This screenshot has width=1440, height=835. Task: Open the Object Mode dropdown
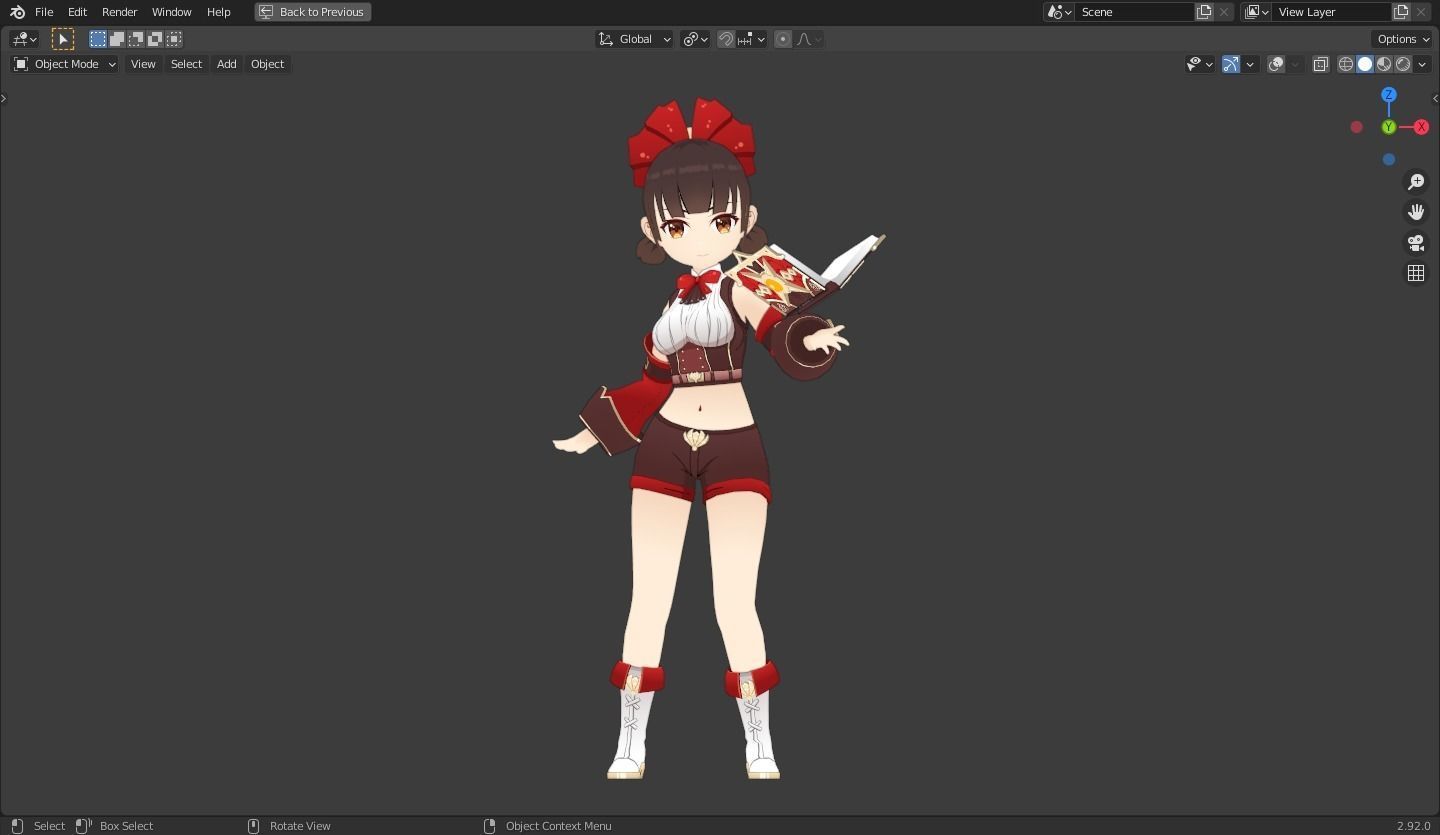point(65,64)
